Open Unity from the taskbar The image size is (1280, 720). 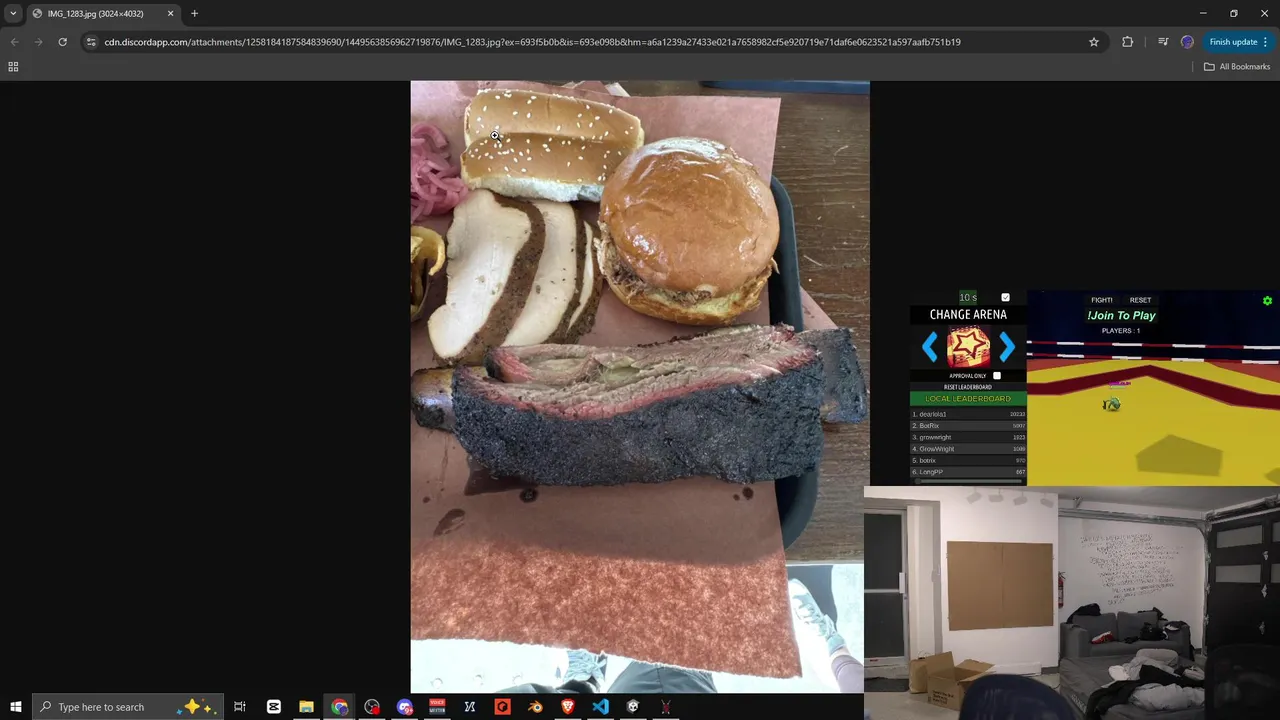point(632,707)
